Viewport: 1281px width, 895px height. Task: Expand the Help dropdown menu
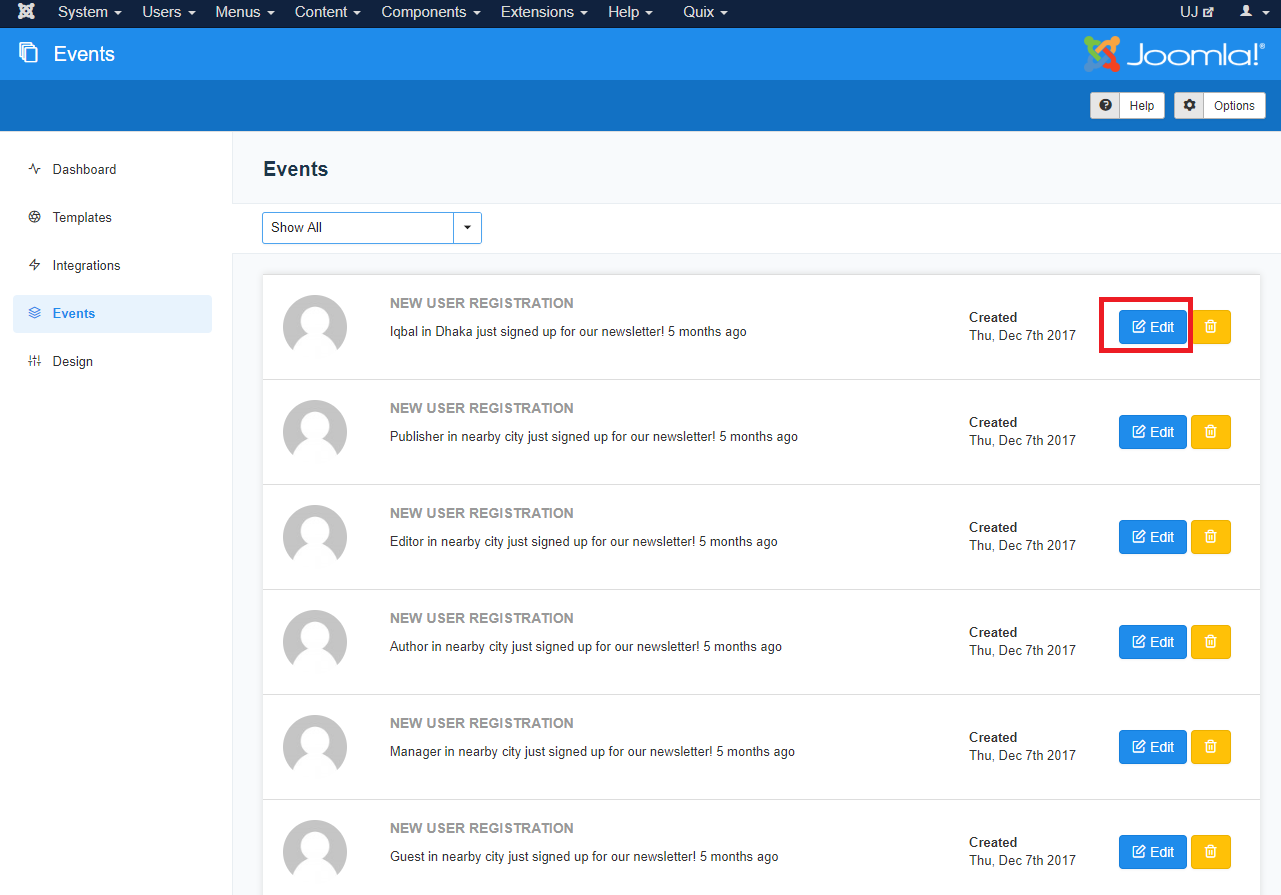[x=630, y=12]
